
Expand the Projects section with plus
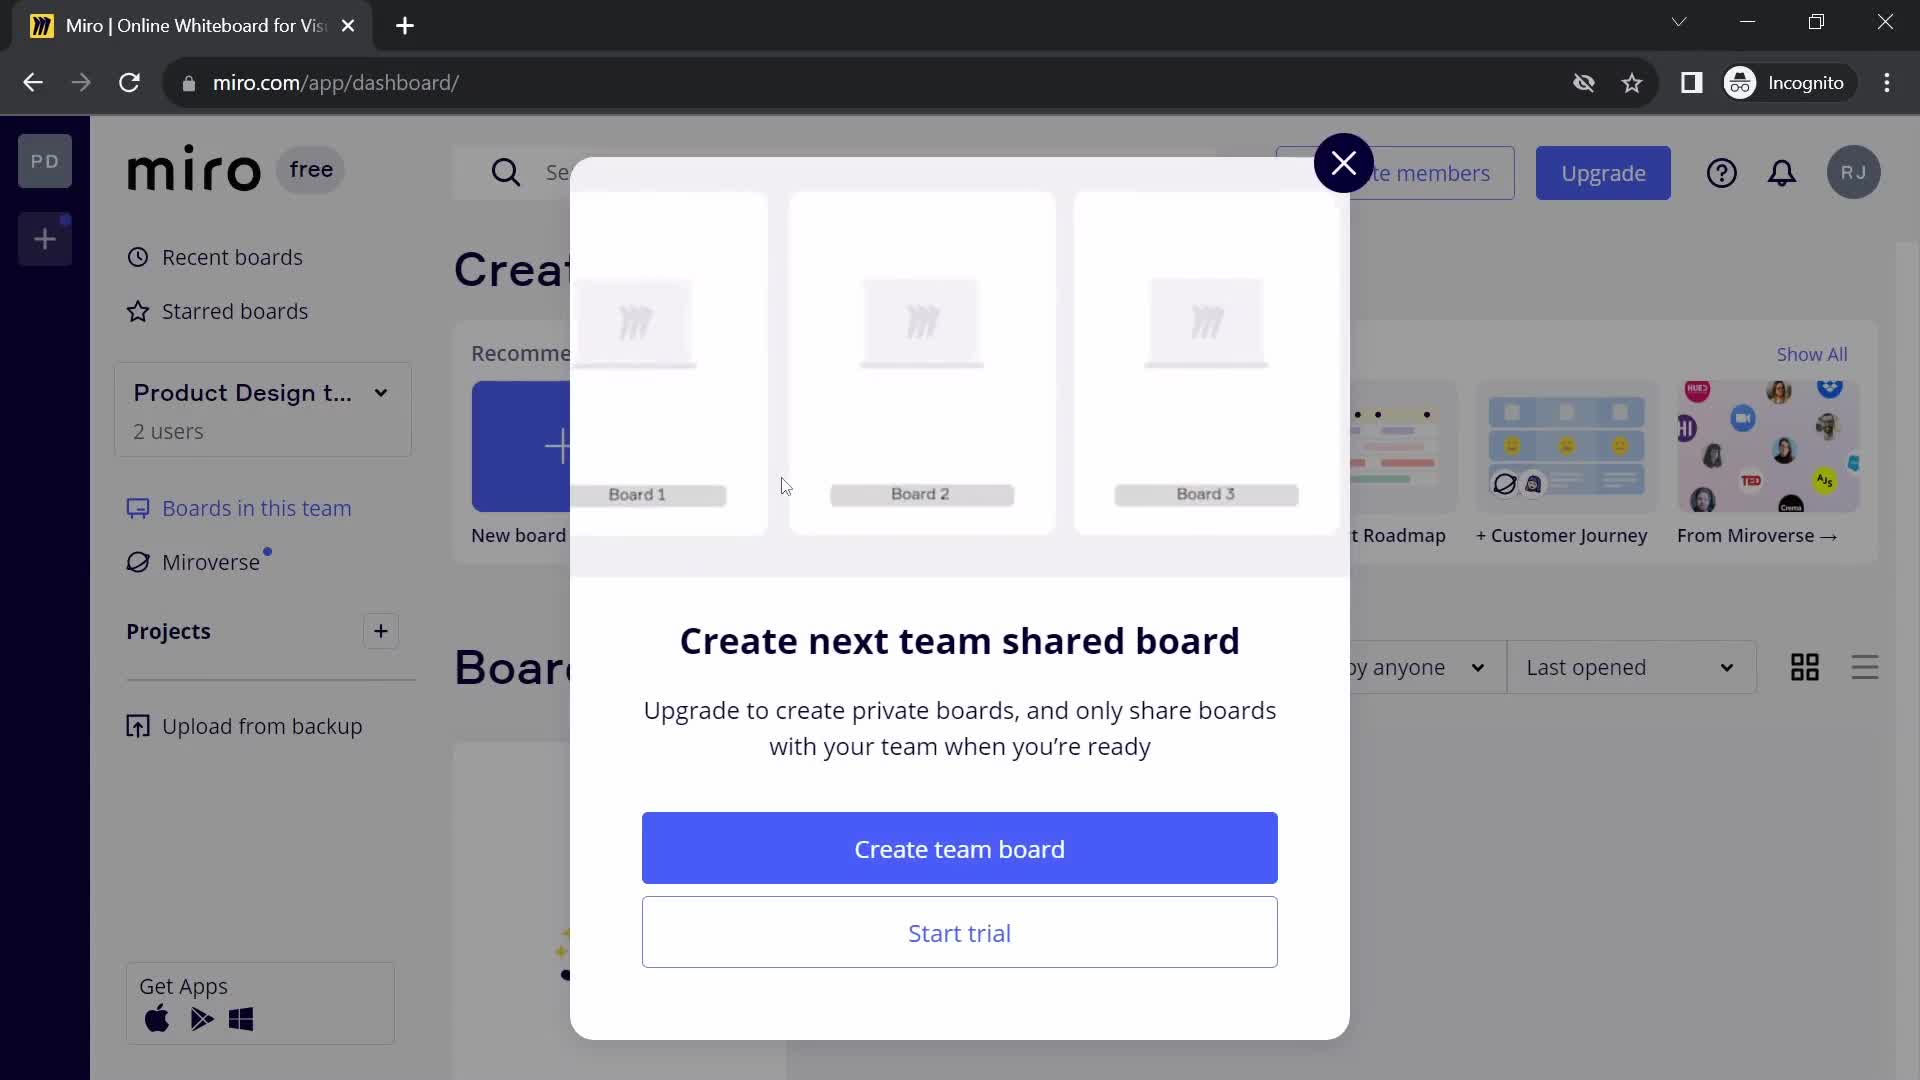381,630
